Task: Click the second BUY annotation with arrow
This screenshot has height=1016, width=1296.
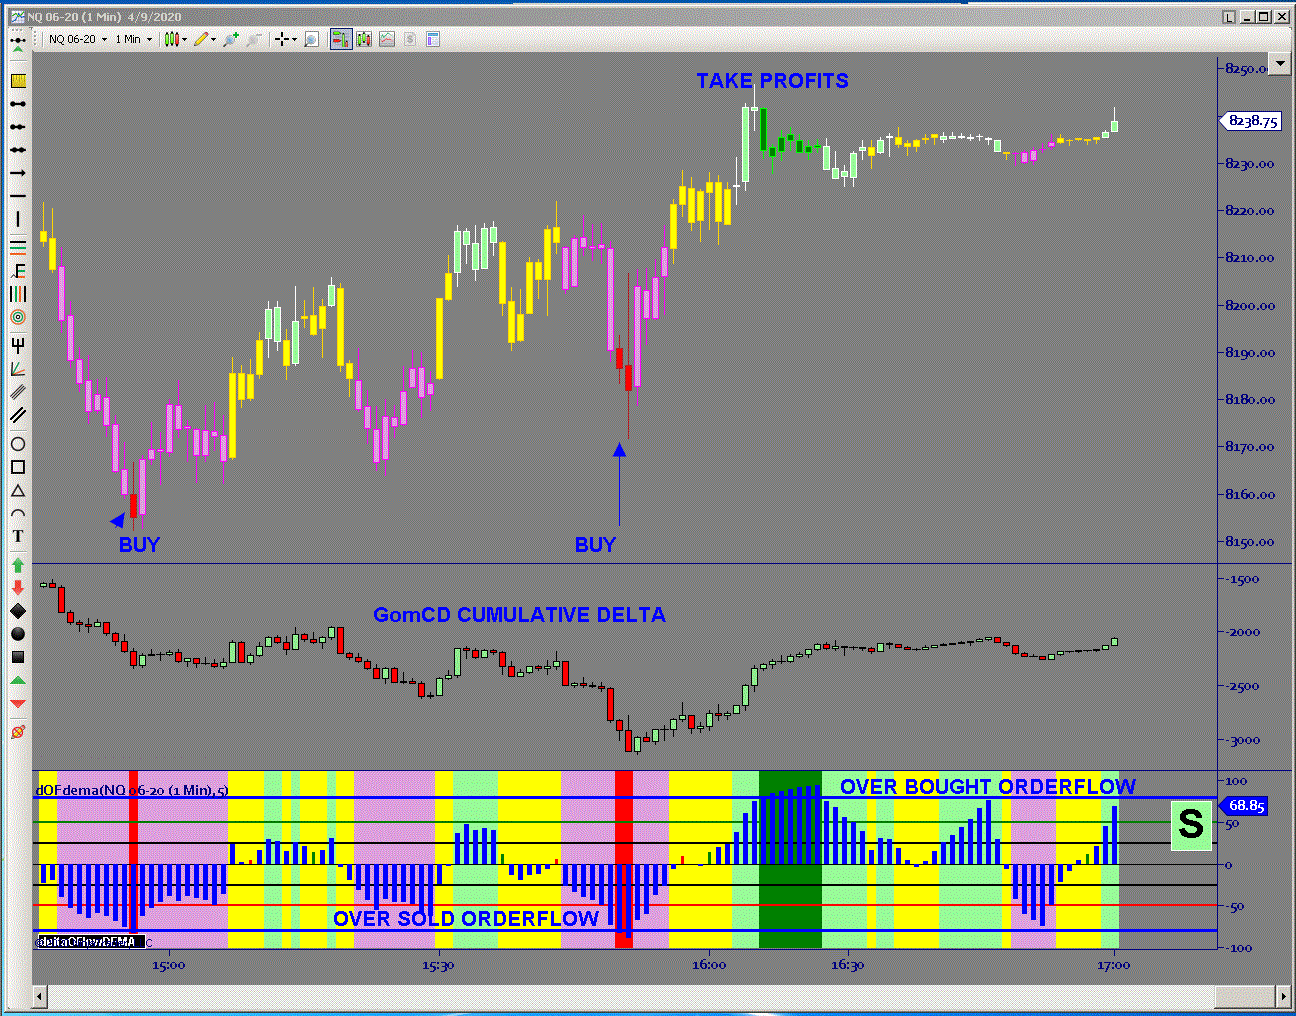Action: 595,545
